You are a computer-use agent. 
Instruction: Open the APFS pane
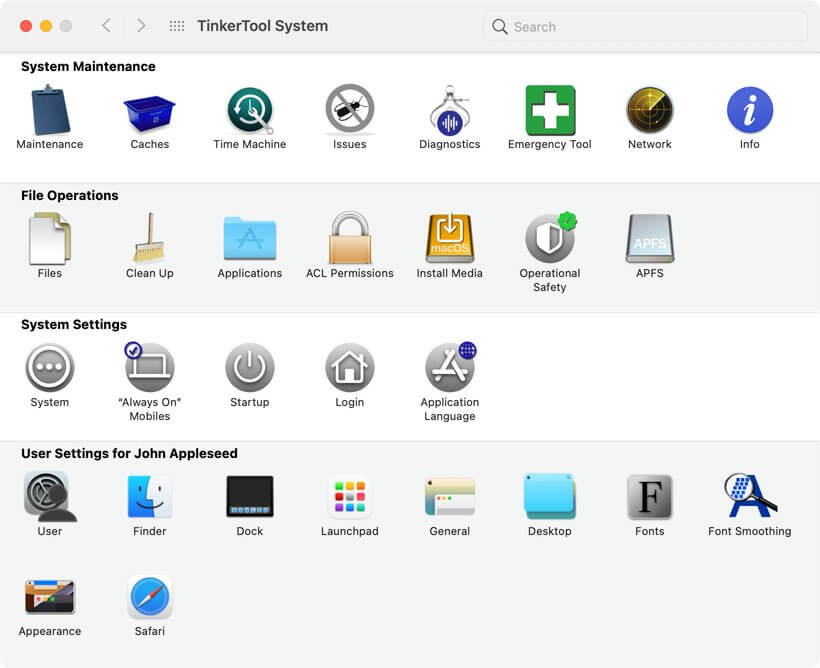pyautogui.click(x=649, y=240)
